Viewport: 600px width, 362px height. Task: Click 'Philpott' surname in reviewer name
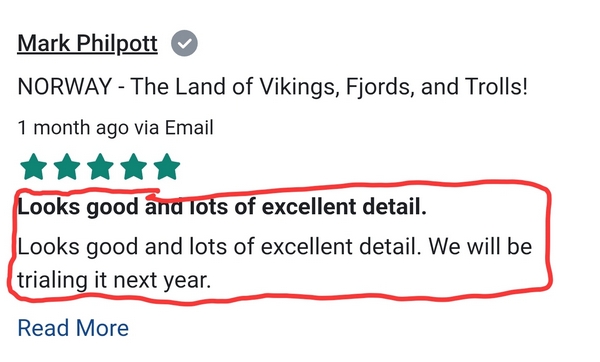117,44
